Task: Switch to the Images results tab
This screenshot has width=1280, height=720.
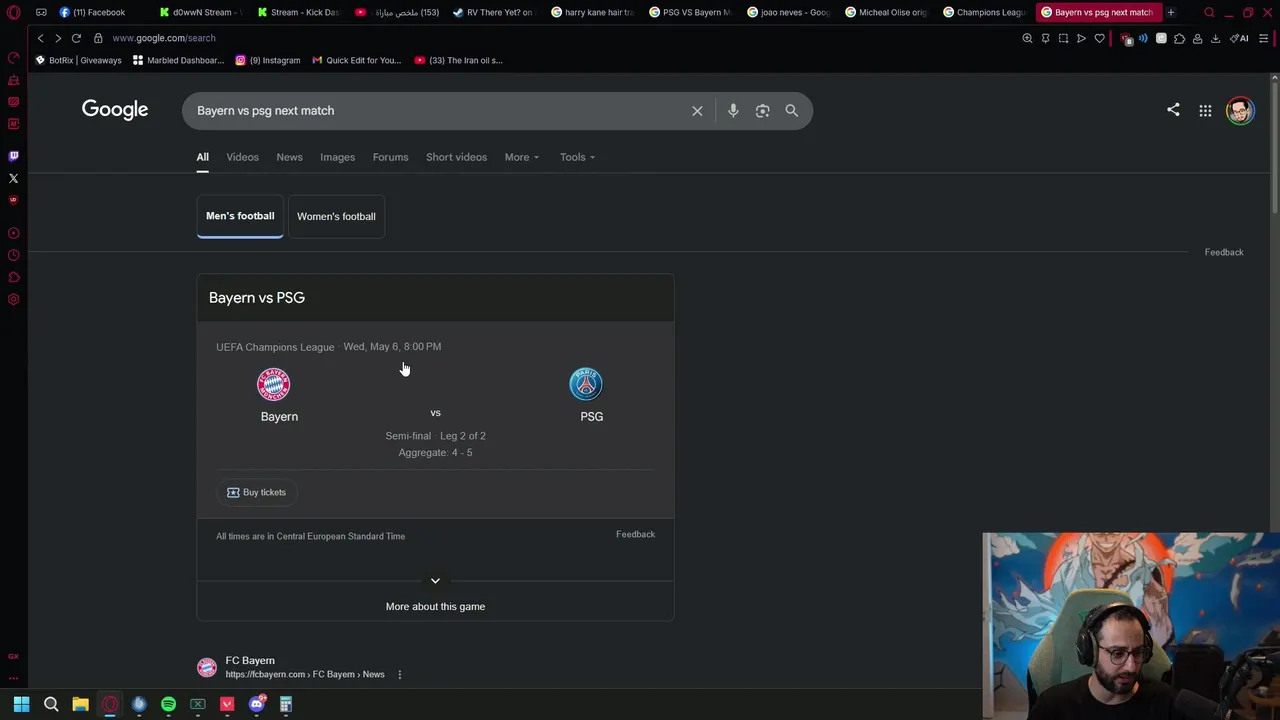Action: pos(337,157)
